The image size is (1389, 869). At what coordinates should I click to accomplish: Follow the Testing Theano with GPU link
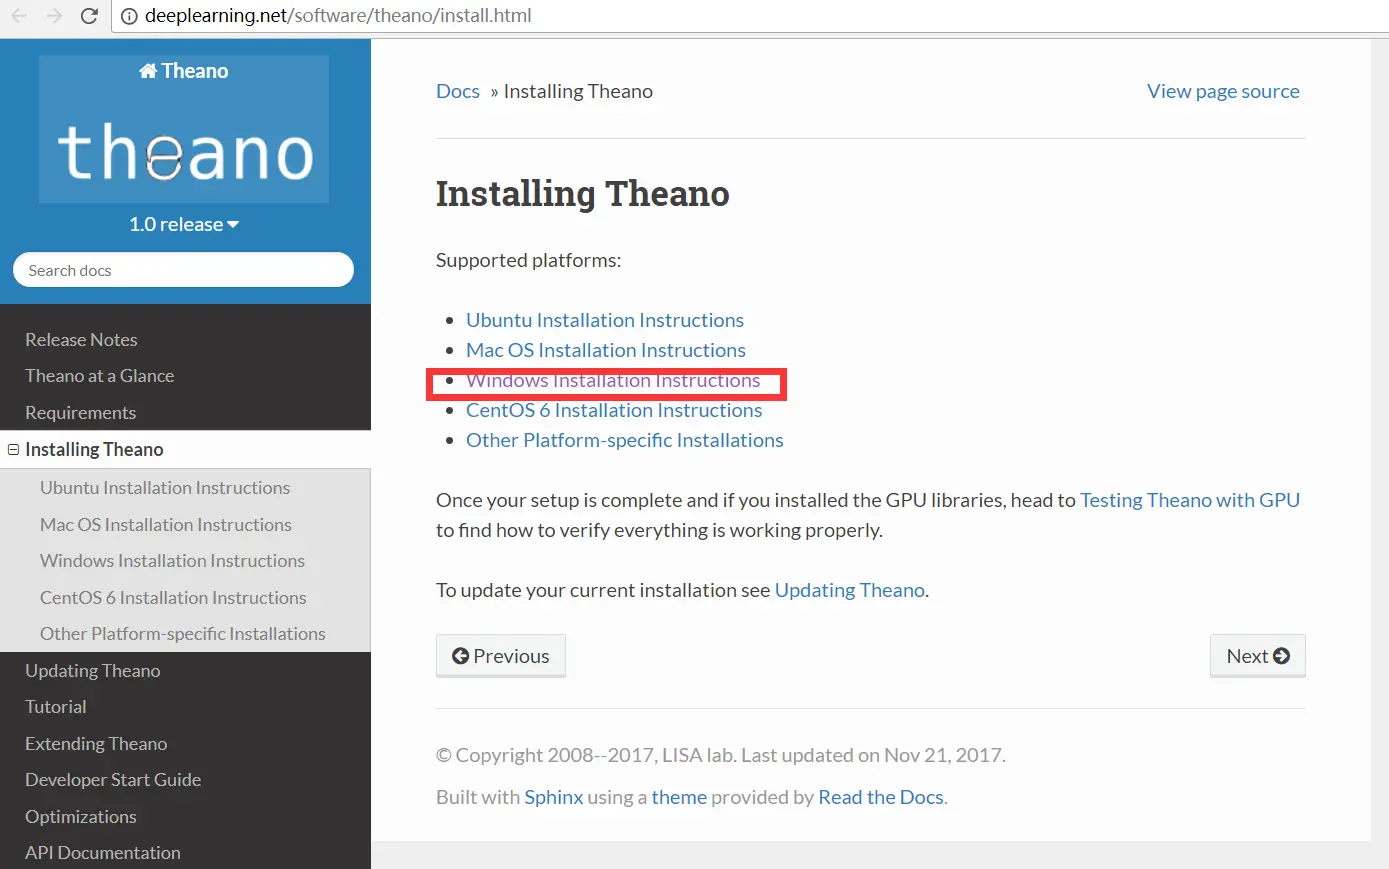click(x=1190, y=500)
